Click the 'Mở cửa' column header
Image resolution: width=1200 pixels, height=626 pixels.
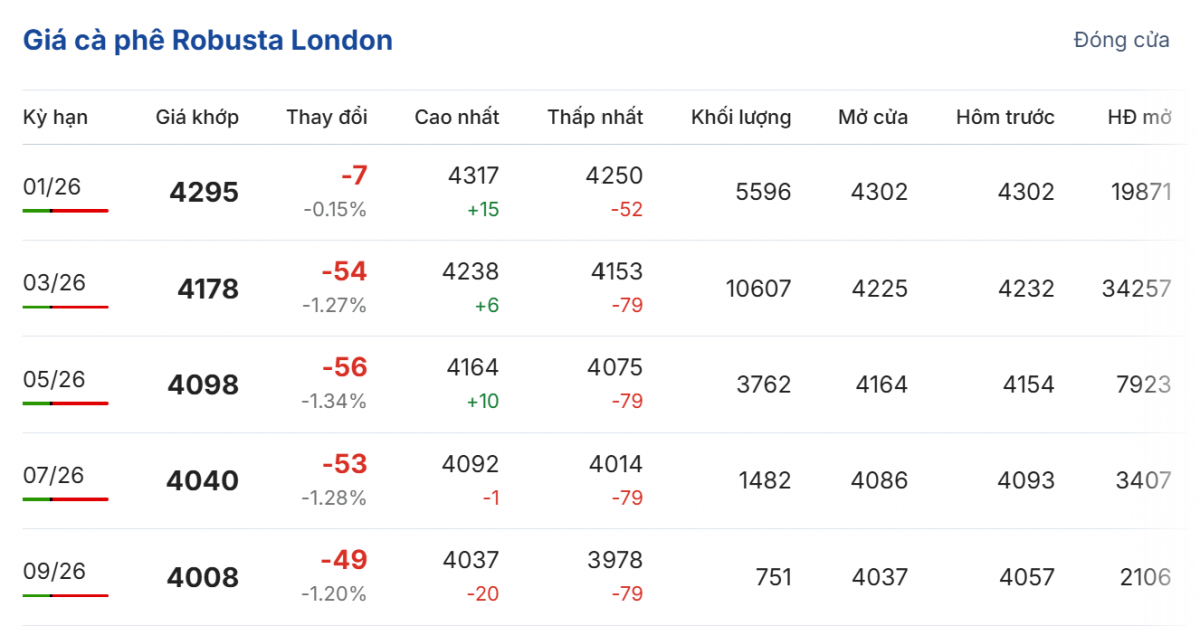[873, 117]
